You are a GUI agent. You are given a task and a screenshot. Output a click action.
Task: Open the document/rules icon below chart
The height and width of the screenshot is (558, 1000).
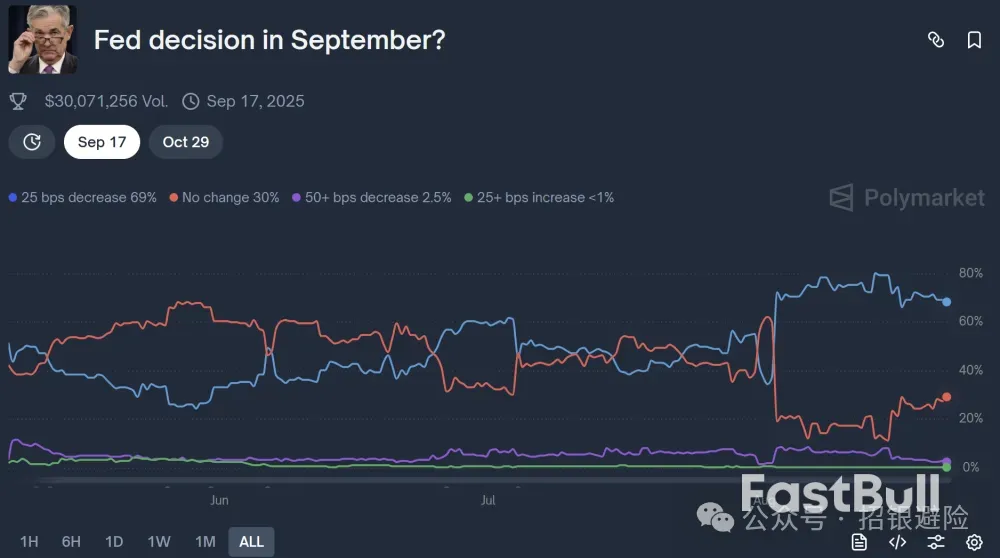(x=859, y=542)
